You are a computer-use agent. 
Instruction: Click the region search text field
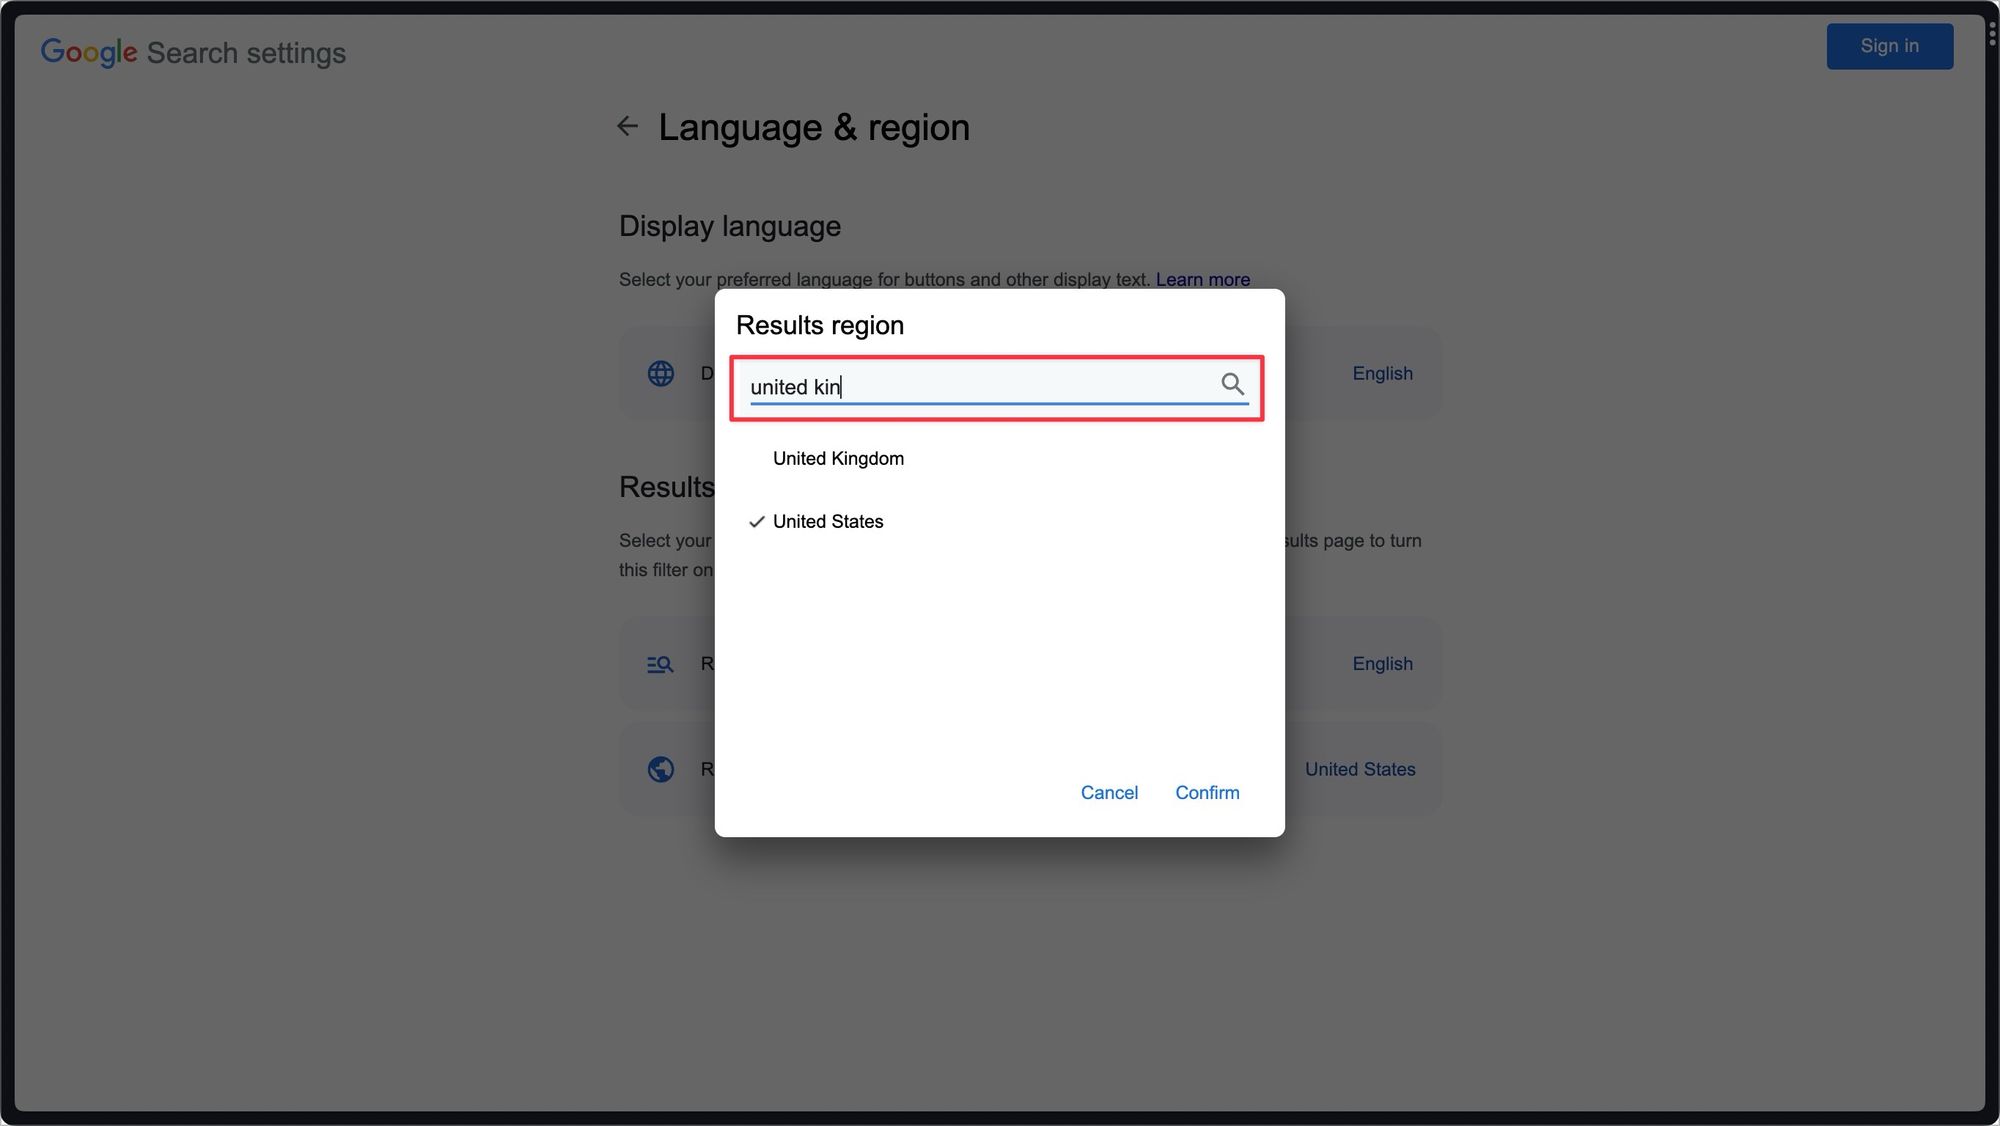(x=980, y=387)
